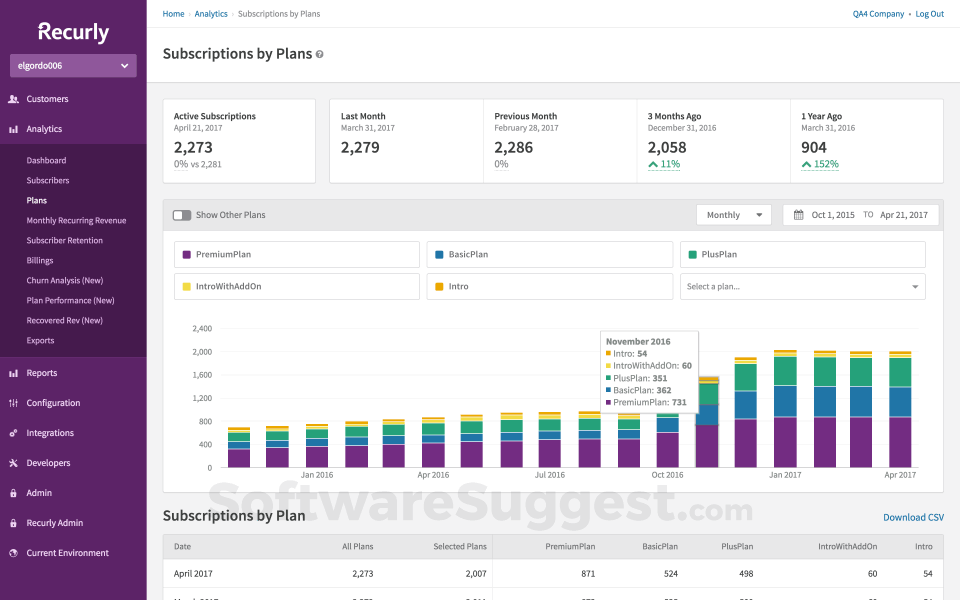The height and width of the screenshot is (600, 960).
Task: Expand the account switcher showing elgordo006
Action: point(72,65)
